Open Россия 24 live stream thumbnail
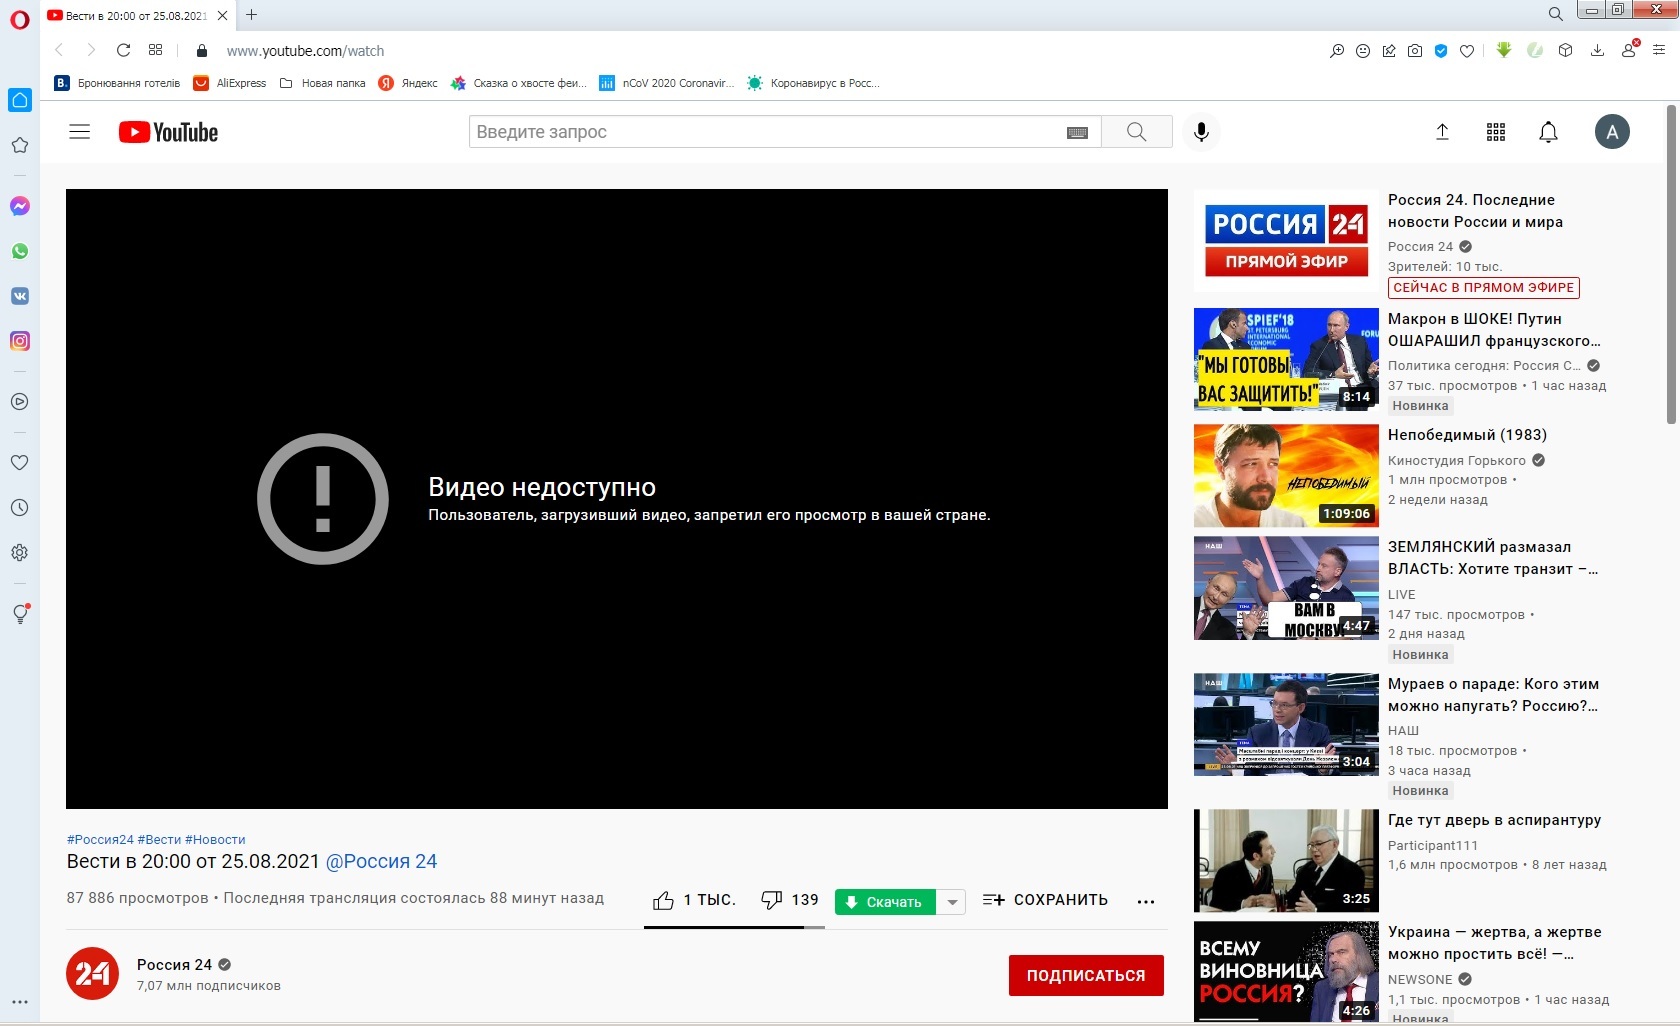Viewport: 1680px width, 1026px height. tap(1286, 241)
